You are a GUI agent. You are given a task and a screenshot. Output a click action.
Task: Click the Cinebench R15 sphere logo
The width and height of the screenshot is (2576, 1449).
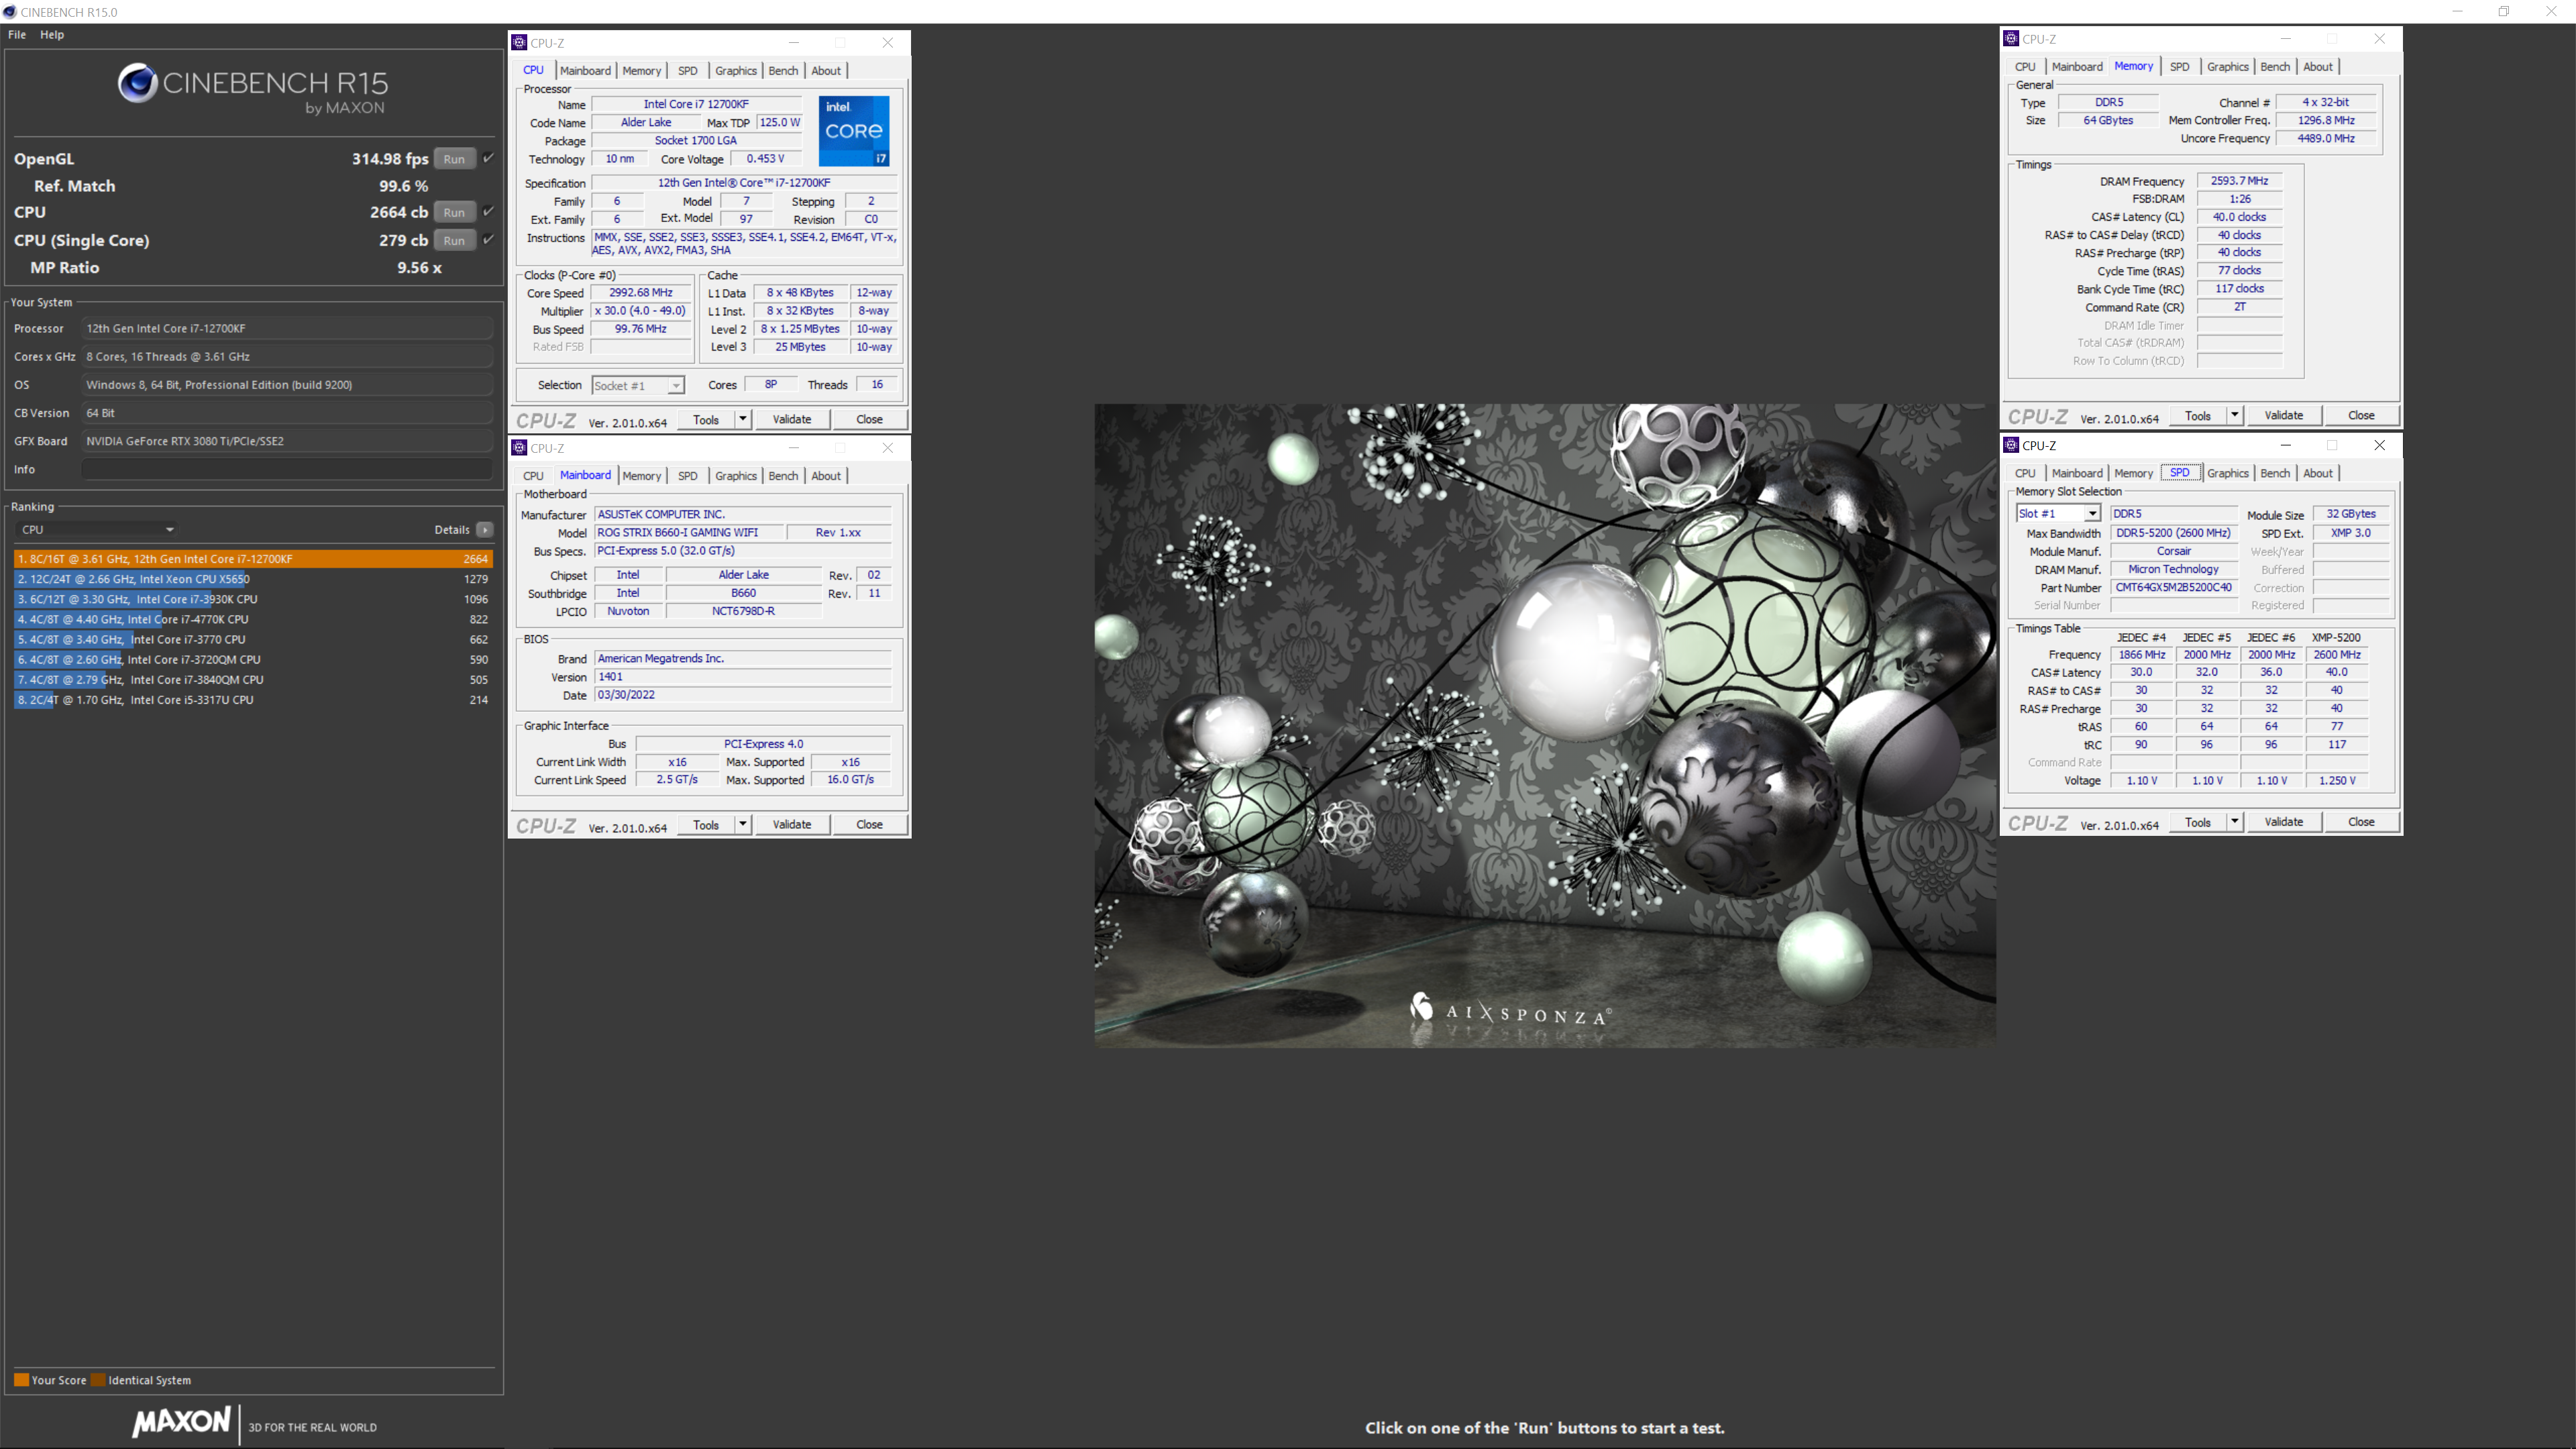[x=137, y=83]
